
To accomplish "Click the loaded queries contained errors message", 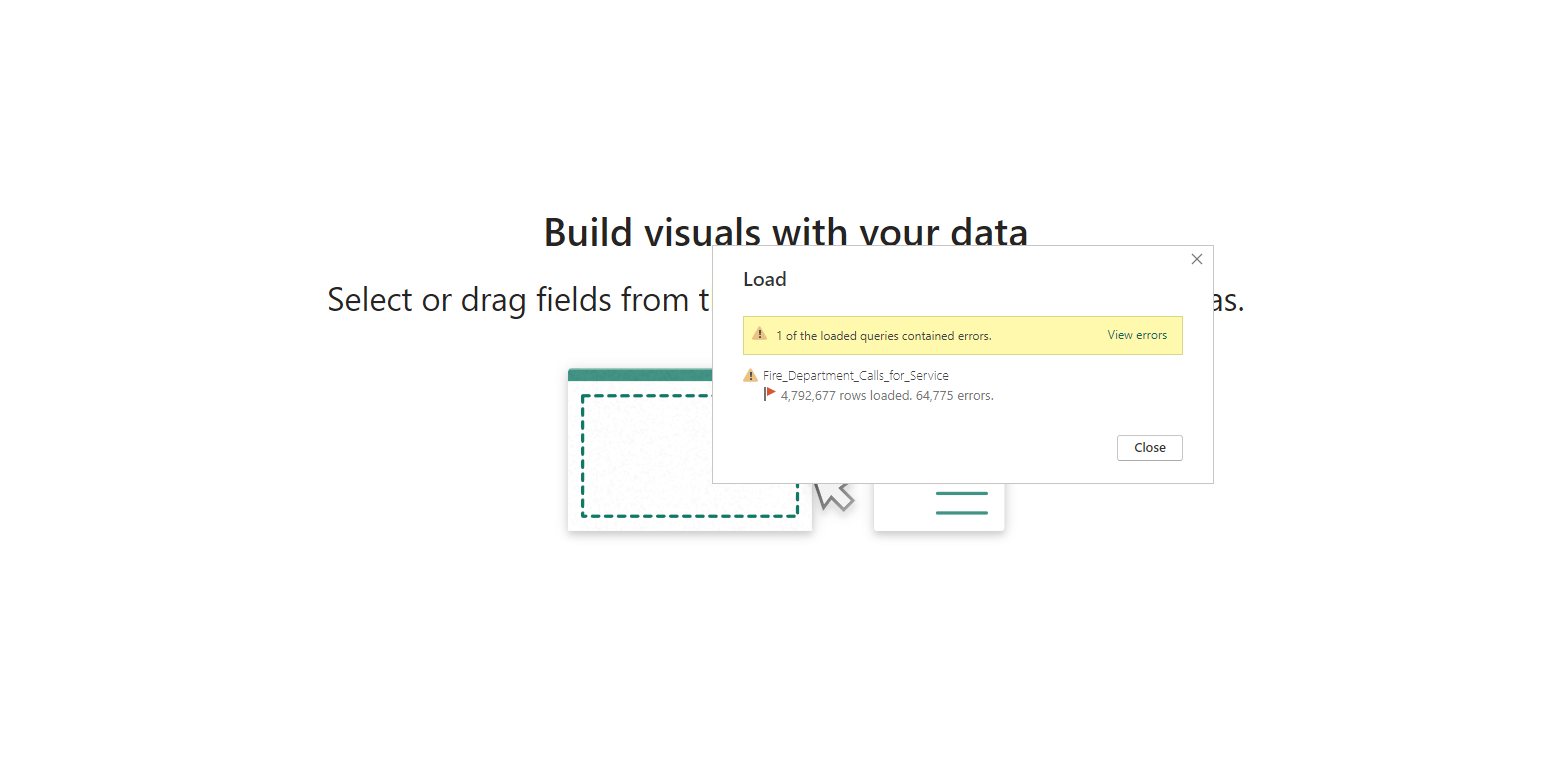I will click(x=884, y=335).
